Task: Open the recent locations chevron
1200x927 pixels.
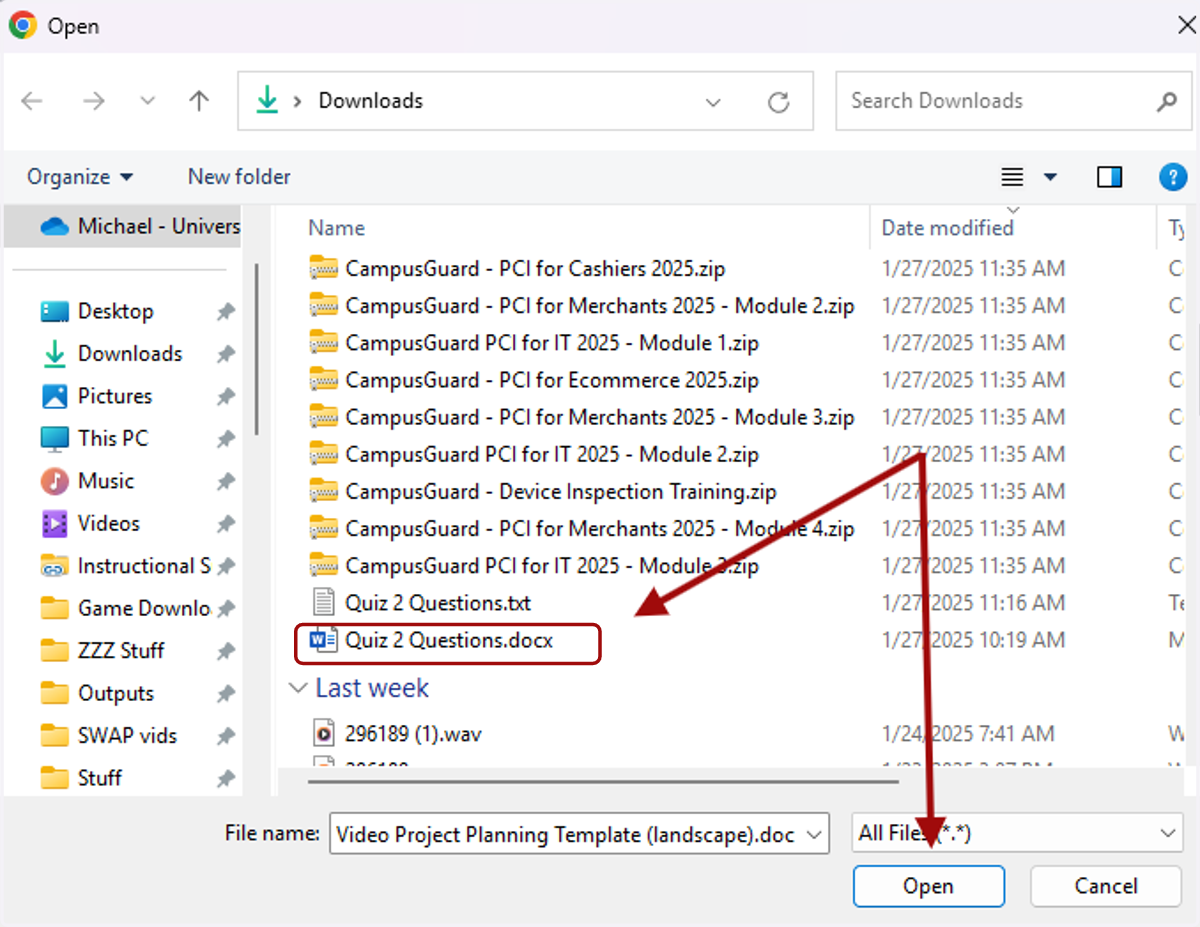Action: tap(148, 101)
